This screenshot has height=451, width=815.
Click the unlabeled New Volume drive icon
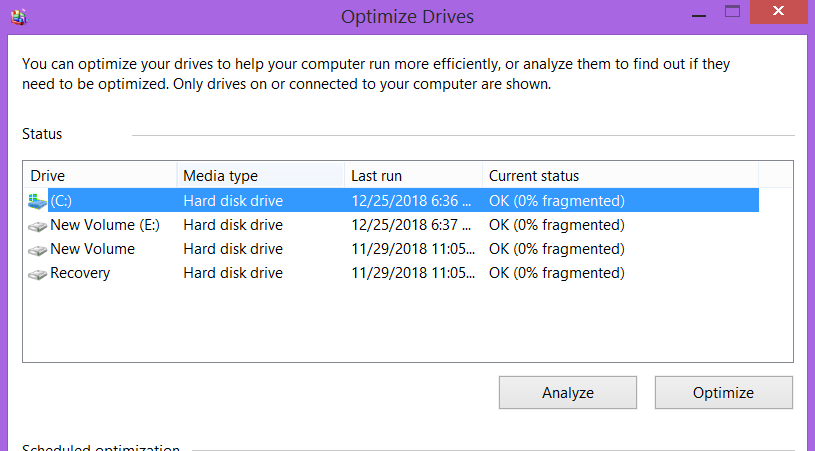[x=37, y=250]
